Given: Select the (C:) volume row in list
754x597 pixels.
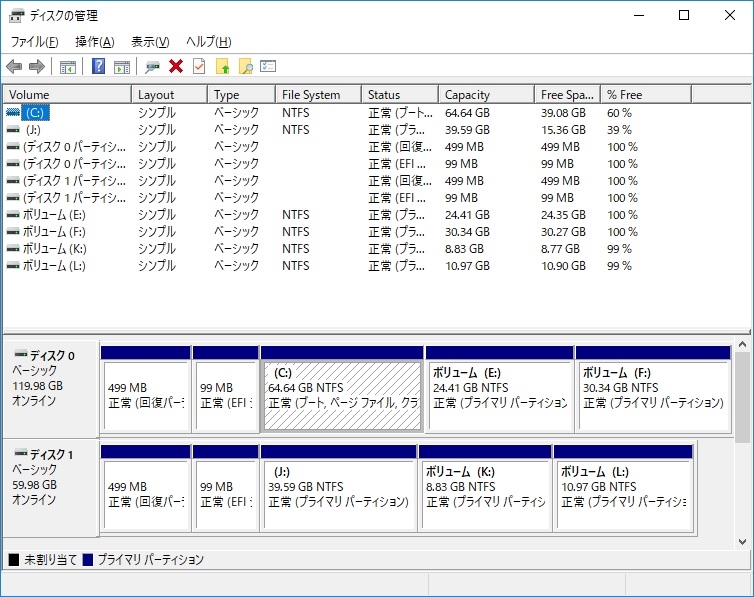Looking at the screenshot, I should point(36,113).
